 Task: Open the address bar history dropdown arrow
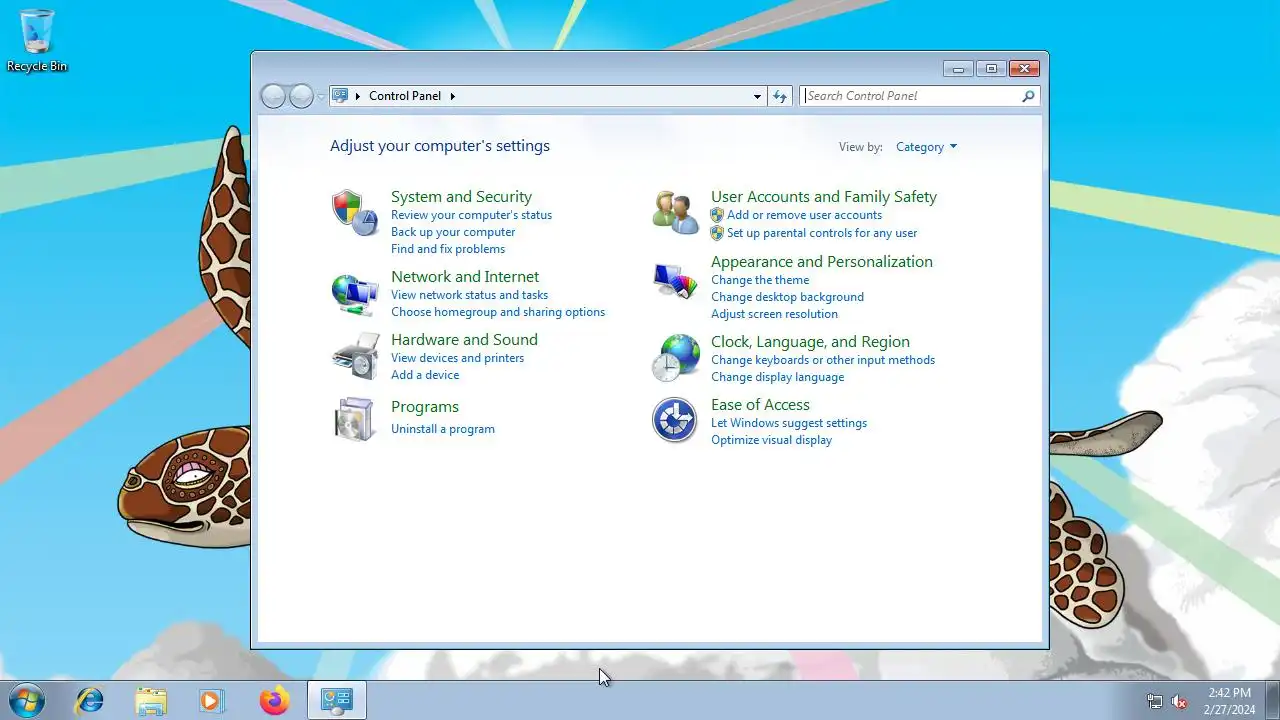click(x=757, y=96)
